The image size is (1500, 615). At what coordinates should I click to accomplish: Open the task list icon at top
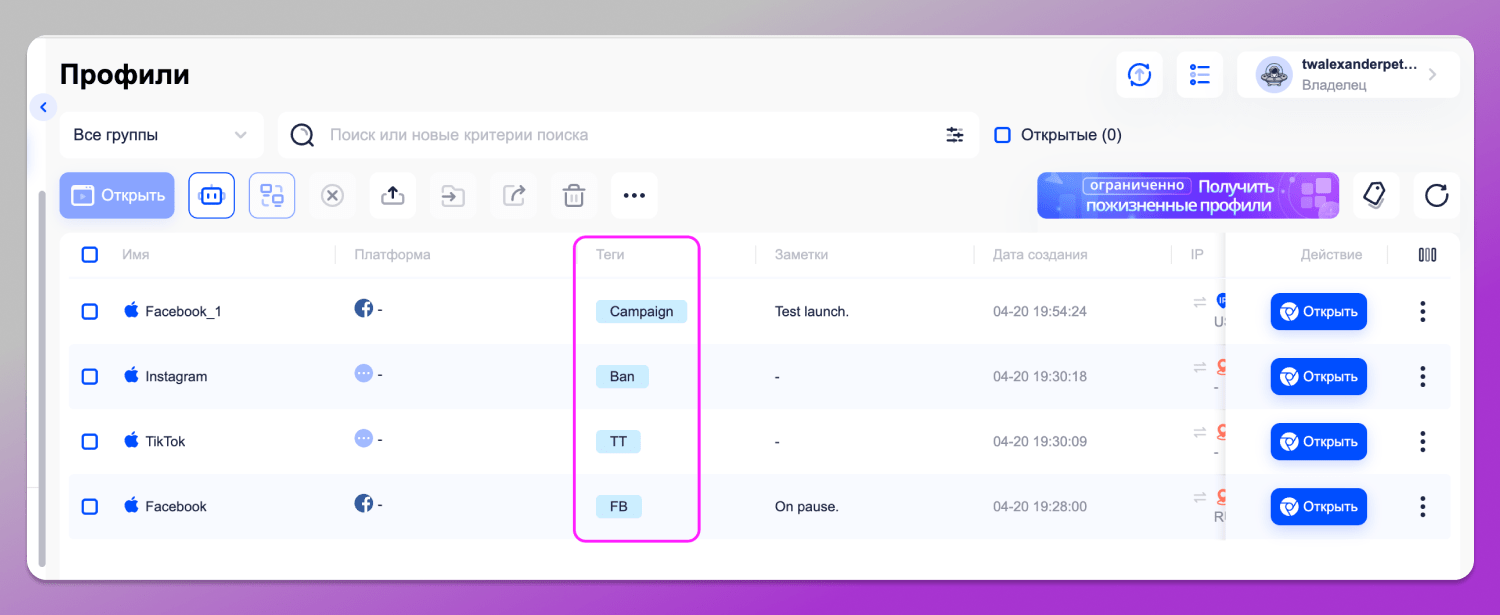(x=1200, y=75)
